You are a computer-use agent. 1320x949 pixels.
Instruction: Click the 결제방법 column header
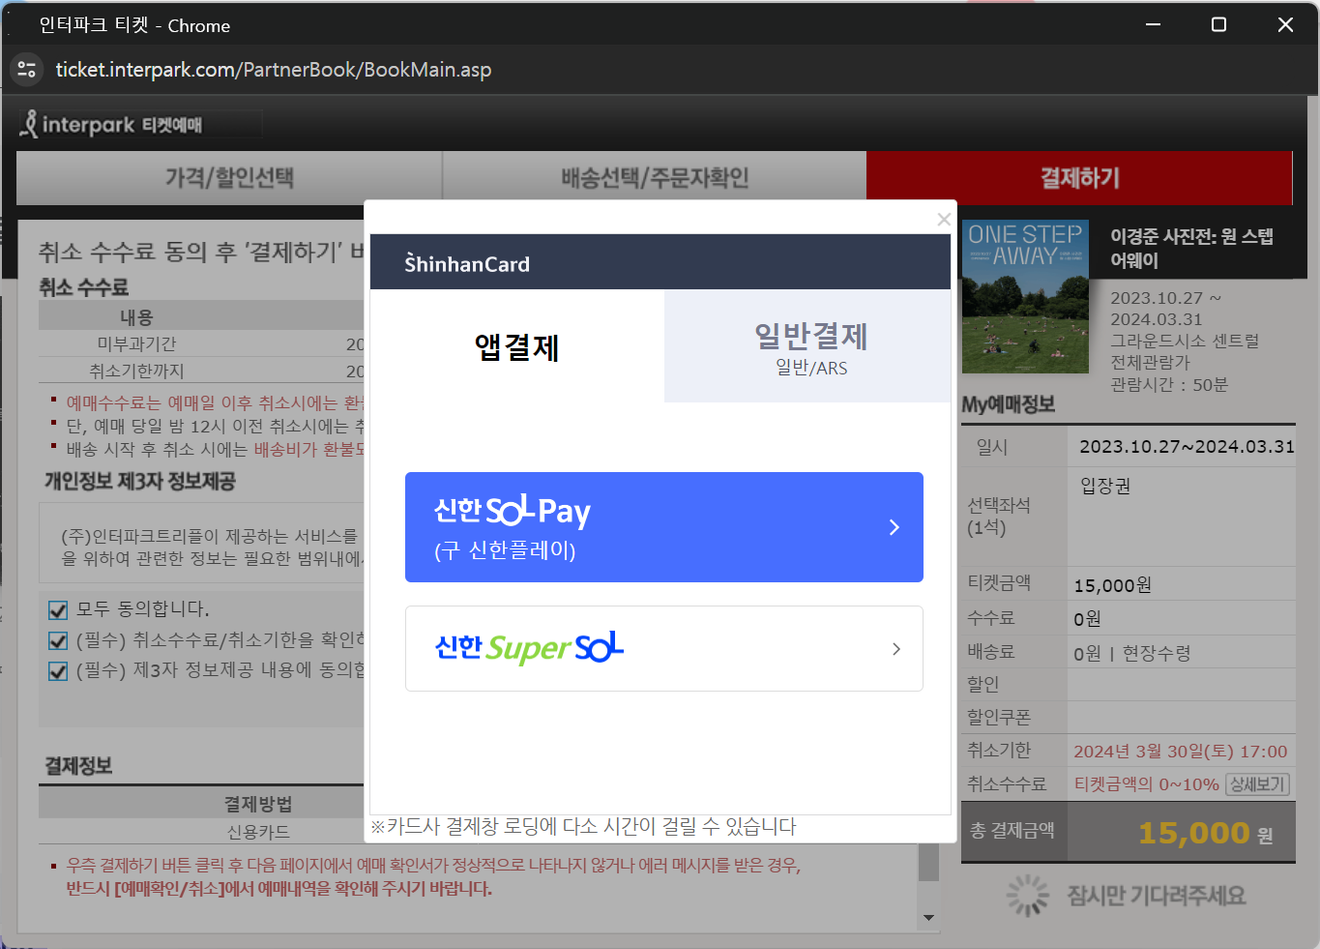[x=258, y=804]
